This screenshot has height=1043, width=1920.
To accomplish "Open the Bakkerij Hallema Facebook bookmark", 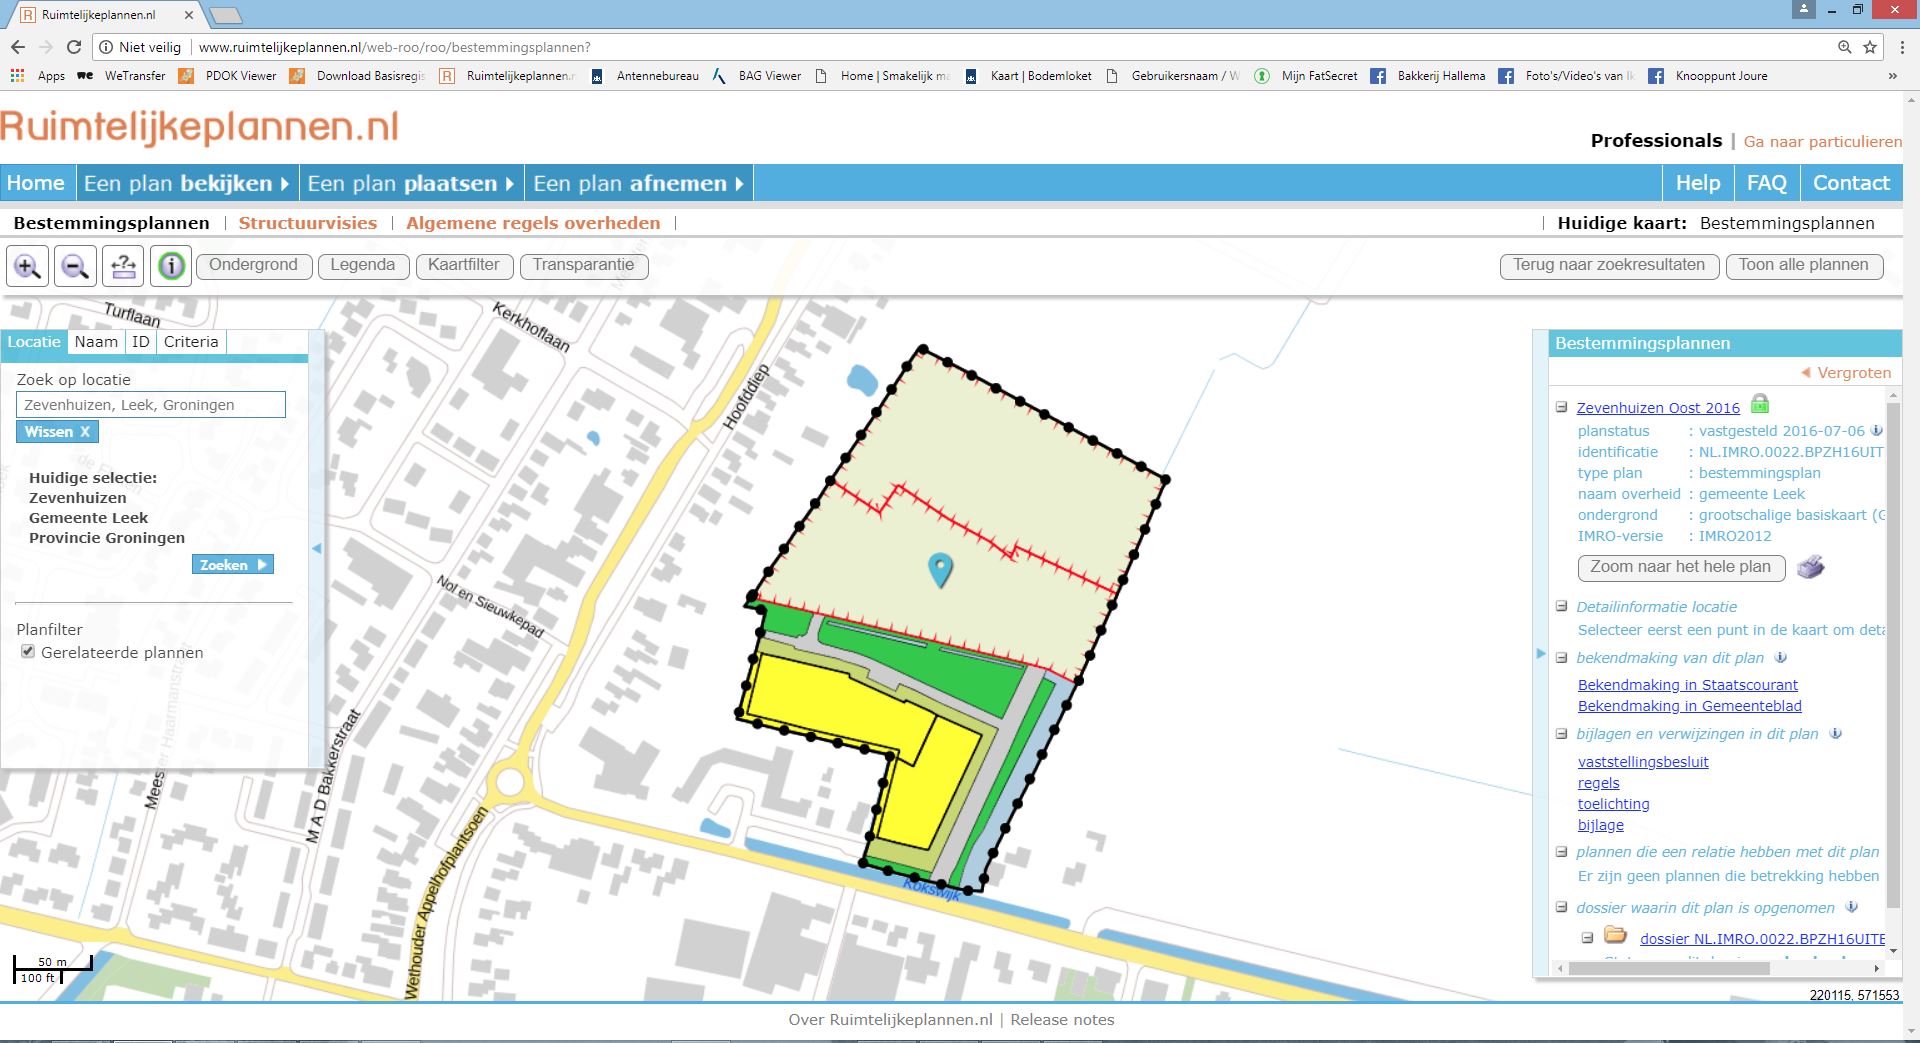I will 1428,76.
